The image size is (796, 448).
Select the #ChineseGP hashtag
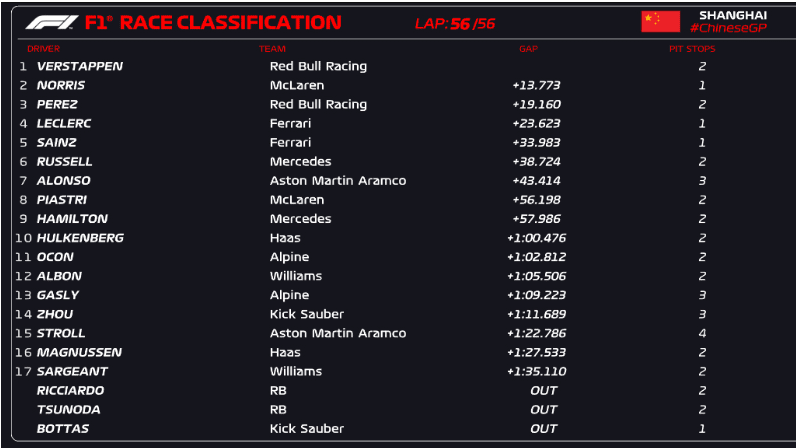pyautogui.click(x=728, y=28)
